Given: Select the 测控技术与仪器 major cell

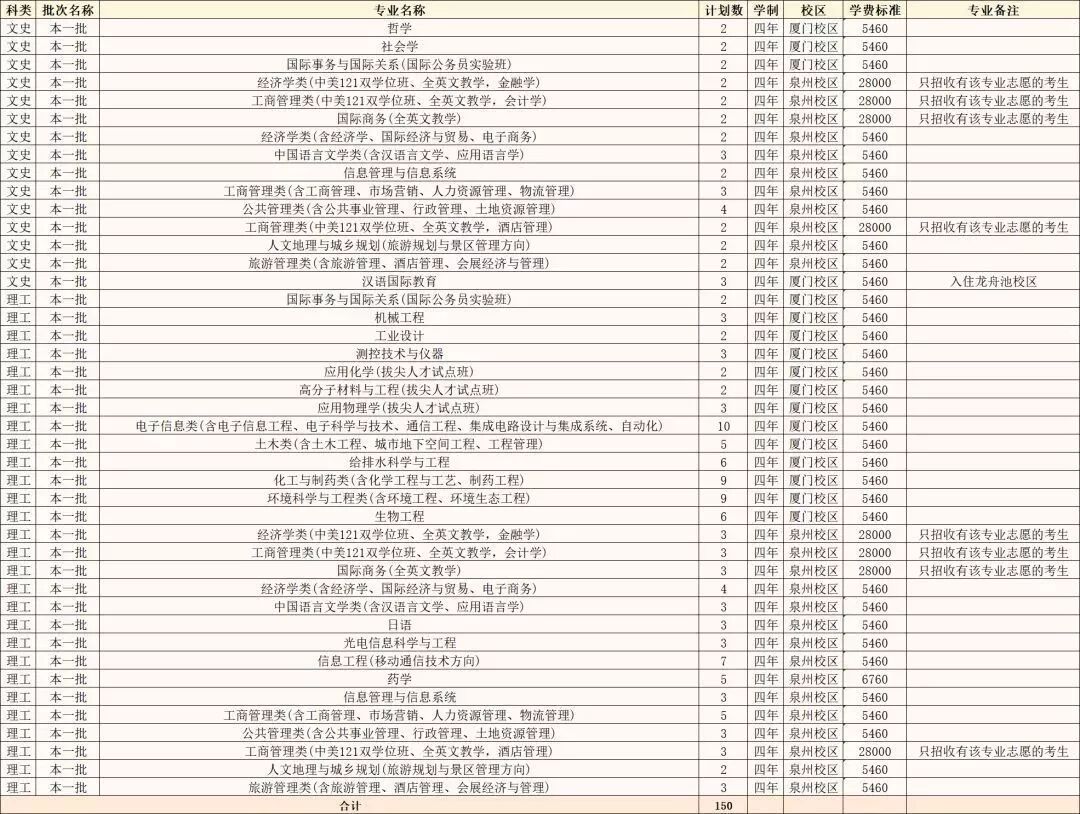Looking at the screenshot, I should pos(399,354).
